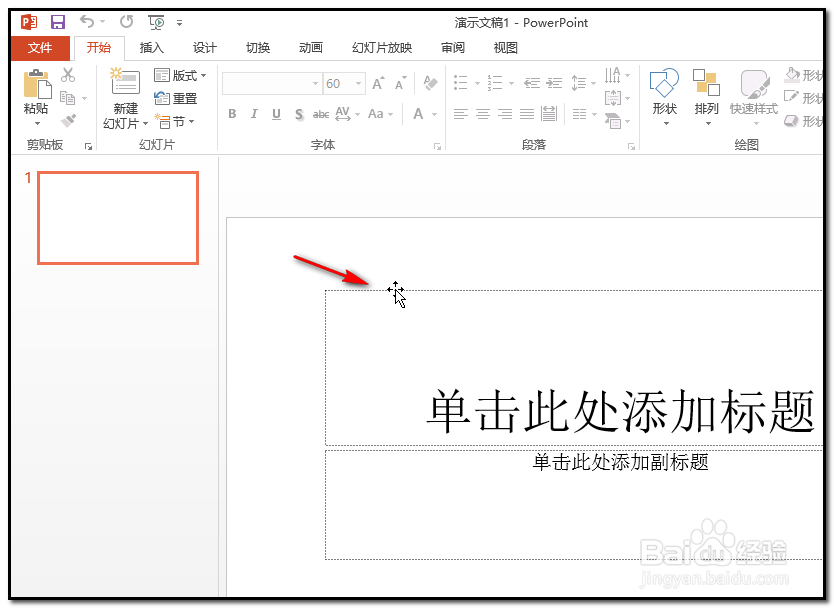Click the Increase Font Size icon

click(x=377, y=82)
